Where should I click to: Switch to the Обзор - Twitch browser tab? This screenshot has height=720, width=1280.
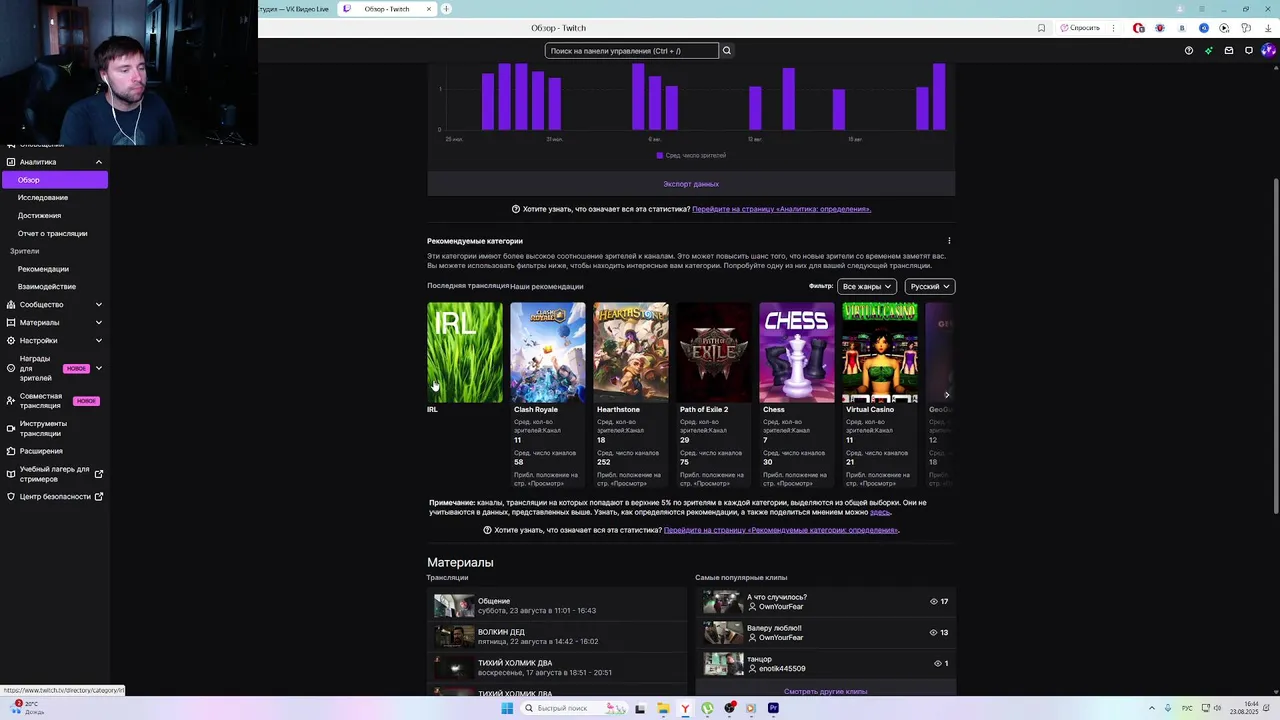click(387, 9)
